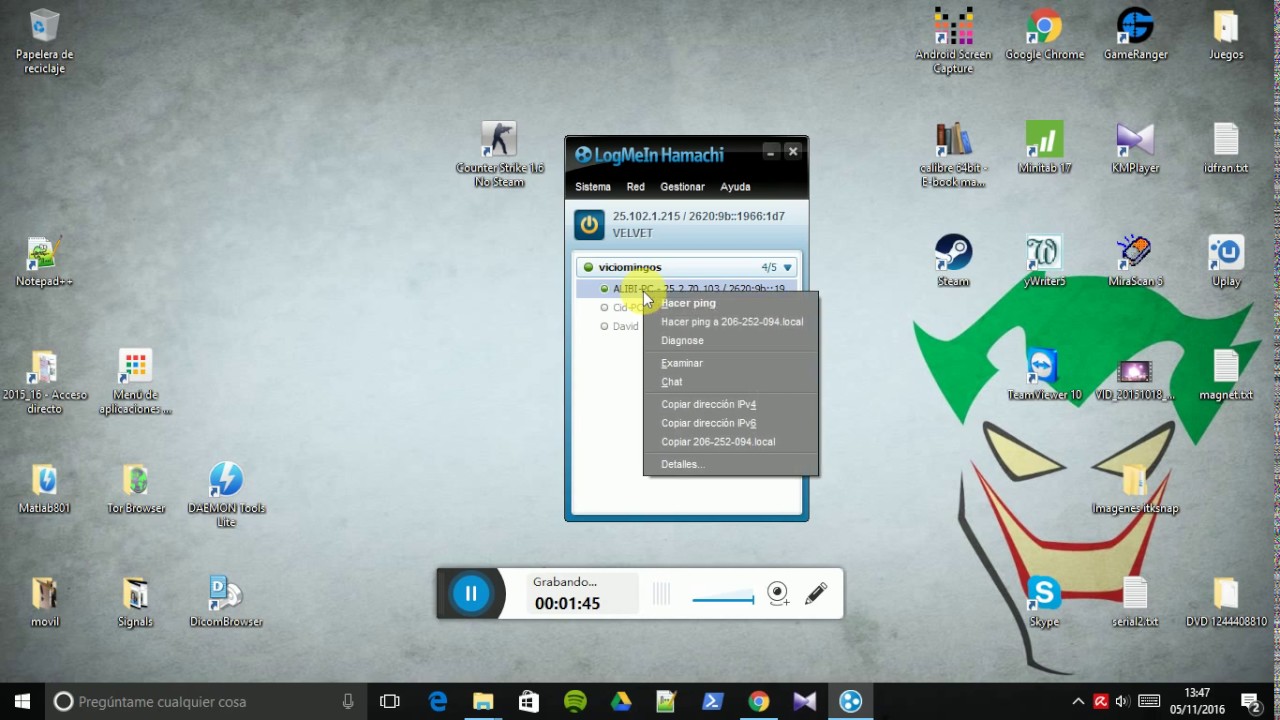Image resolution: width=1280 pixels, height=720 pixels.
Task: Adjust the recorder volume slider
Action: coord(723,599)
